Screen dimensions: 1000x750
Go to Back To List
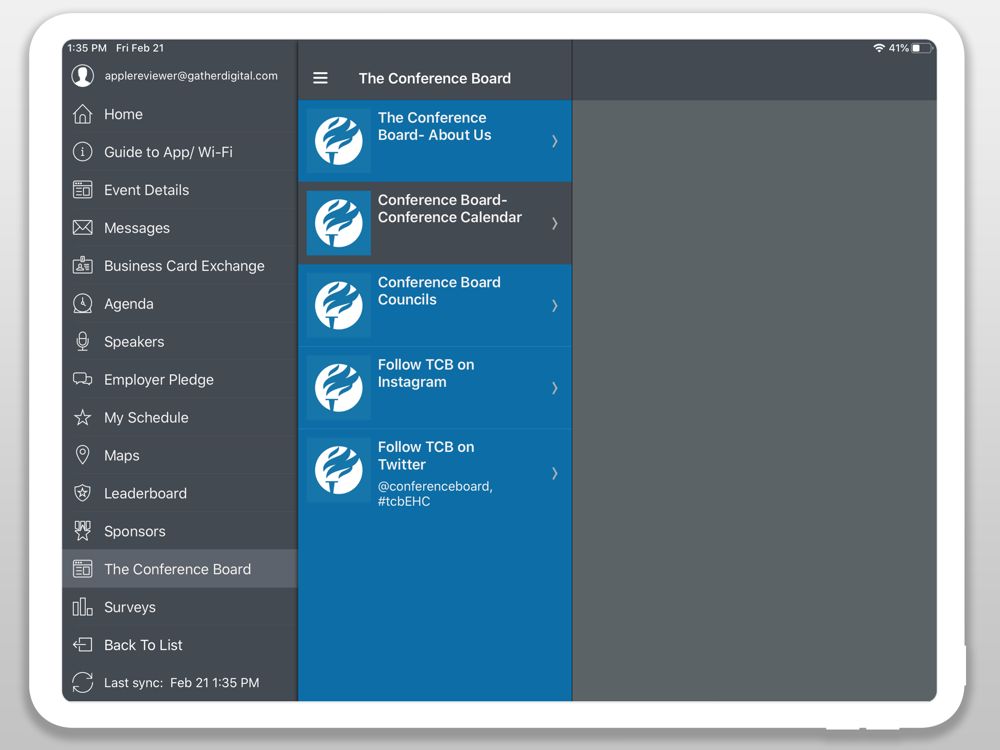[x=180, y=645]
